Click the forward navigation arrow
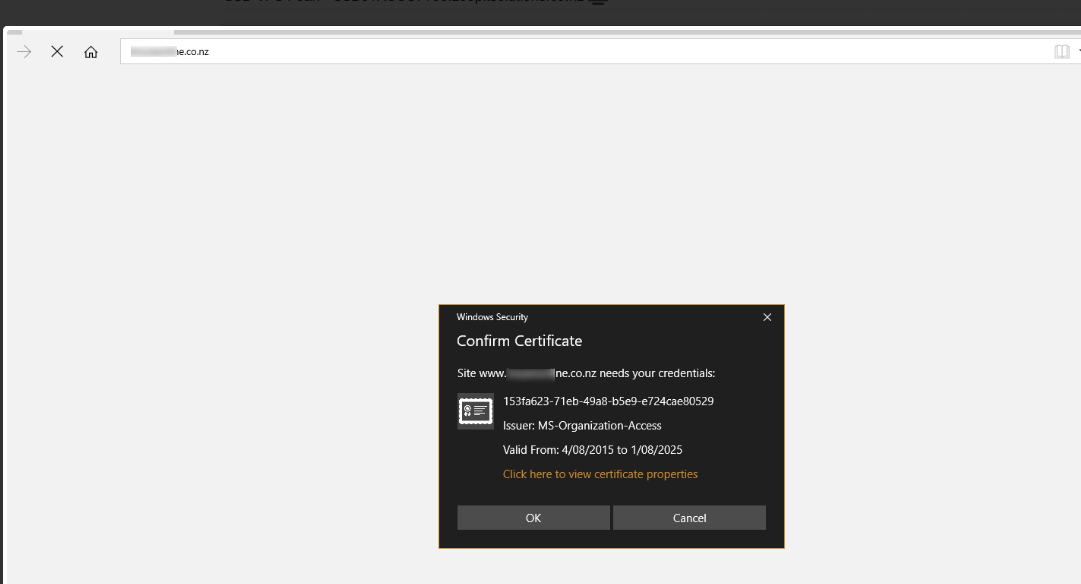Image resolution: width=1081 pixels, height=584 pixels. click(22, 51)
